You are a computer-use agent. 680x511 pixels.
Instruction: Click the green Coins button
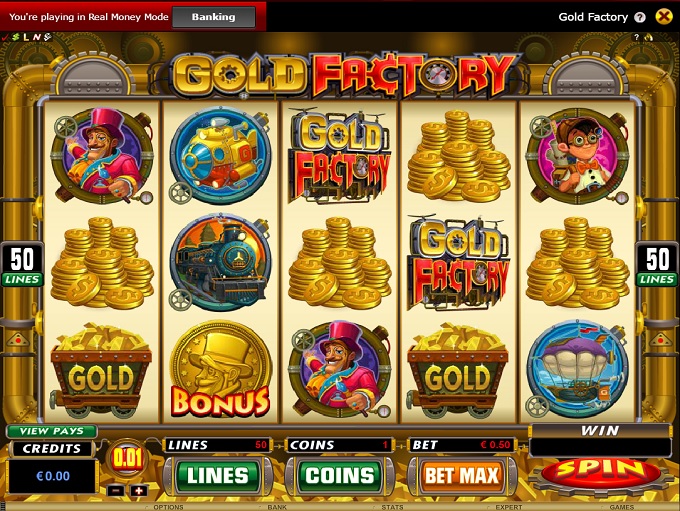340,475
